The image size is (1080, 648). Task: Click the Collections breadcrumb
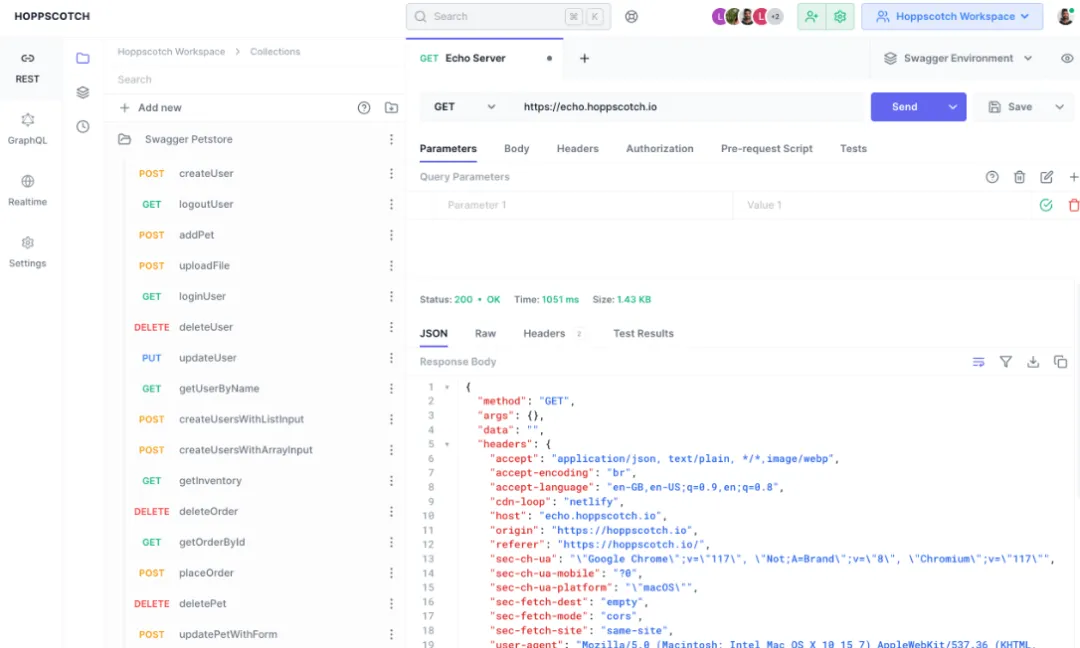(275, 52)
